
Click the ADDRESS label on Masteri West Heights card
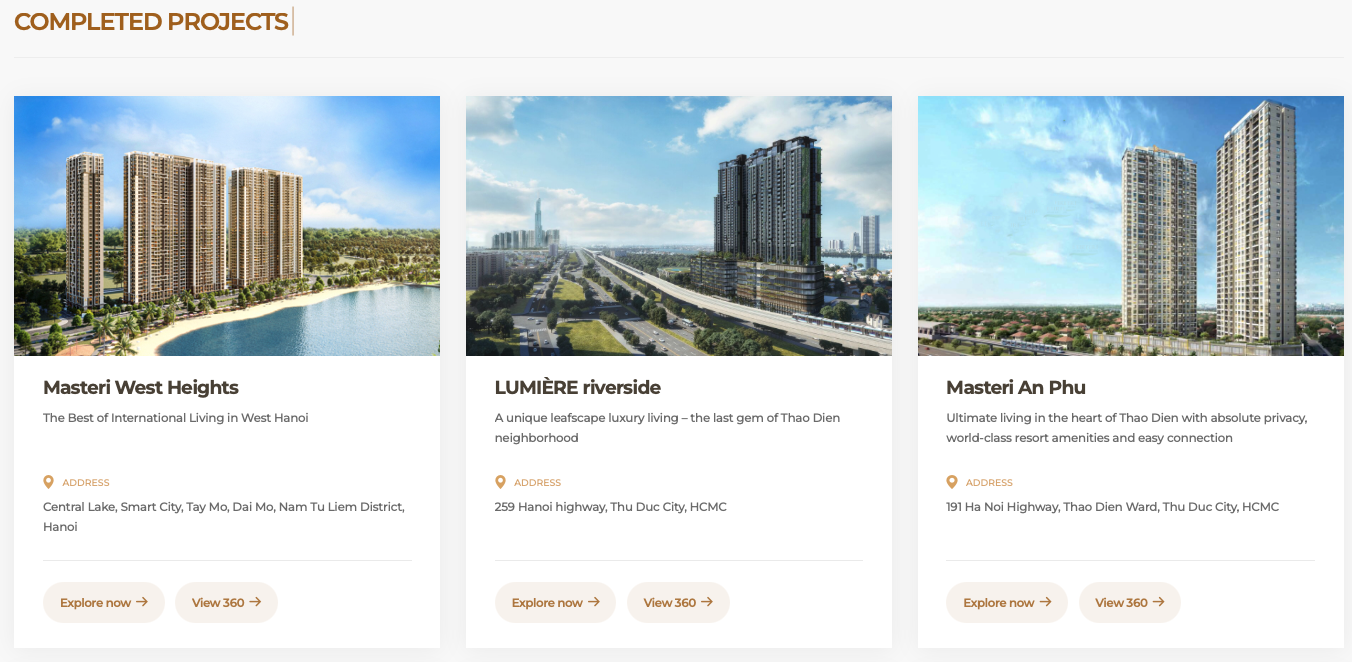coord(86,483)
